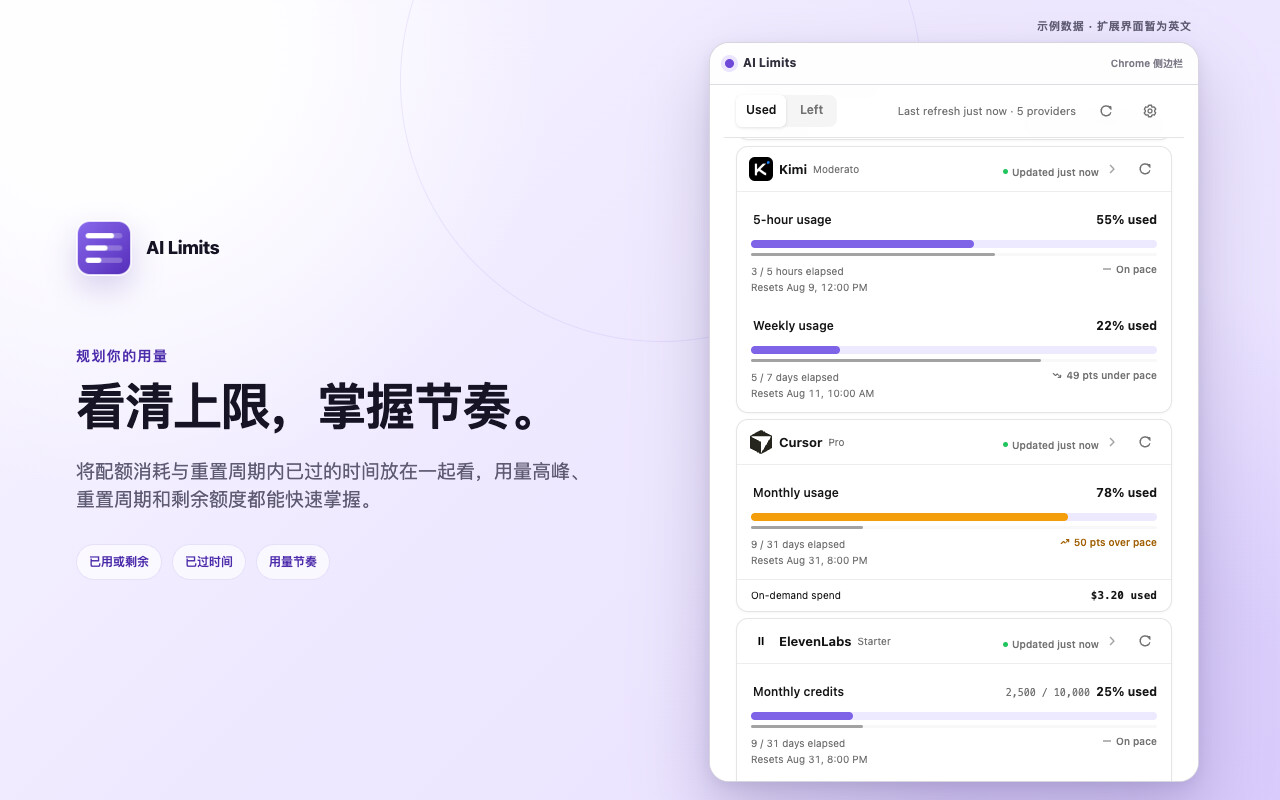The image size is (1280, 800).
Task: Click the 22% used value
Action: (1126, 326)
